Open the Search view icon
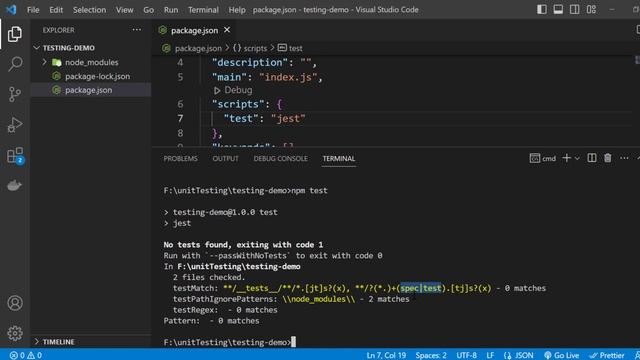The image size is (640, 360). tap(15, 64)
